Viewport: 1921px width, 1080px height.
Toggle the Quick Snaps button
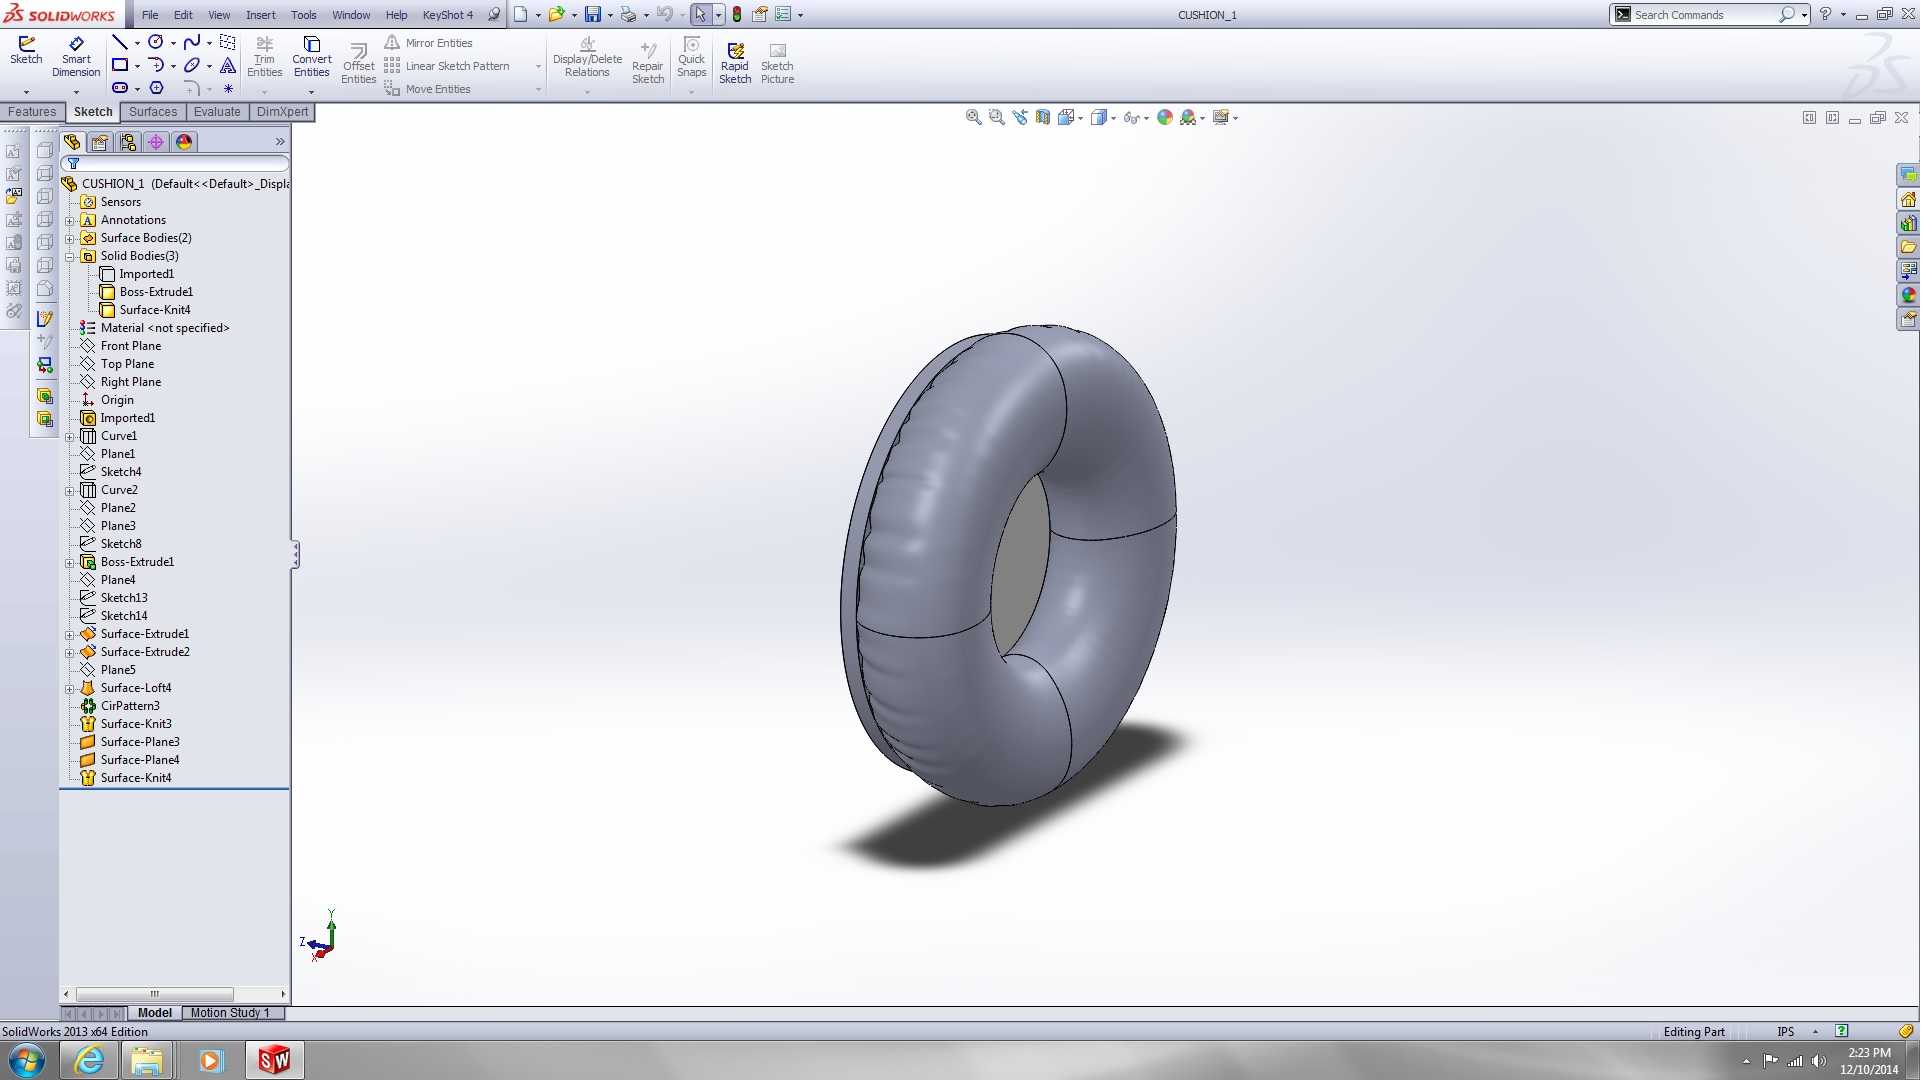pyautogui.click(x=691, y=57)
